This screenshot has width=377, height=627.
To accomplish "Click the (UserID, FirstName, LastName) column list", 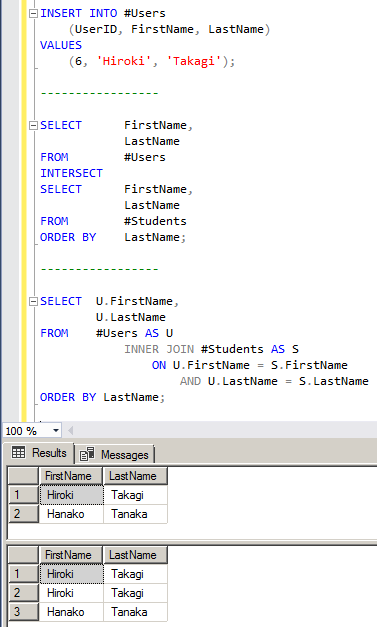I will click(x=170, y=29).
